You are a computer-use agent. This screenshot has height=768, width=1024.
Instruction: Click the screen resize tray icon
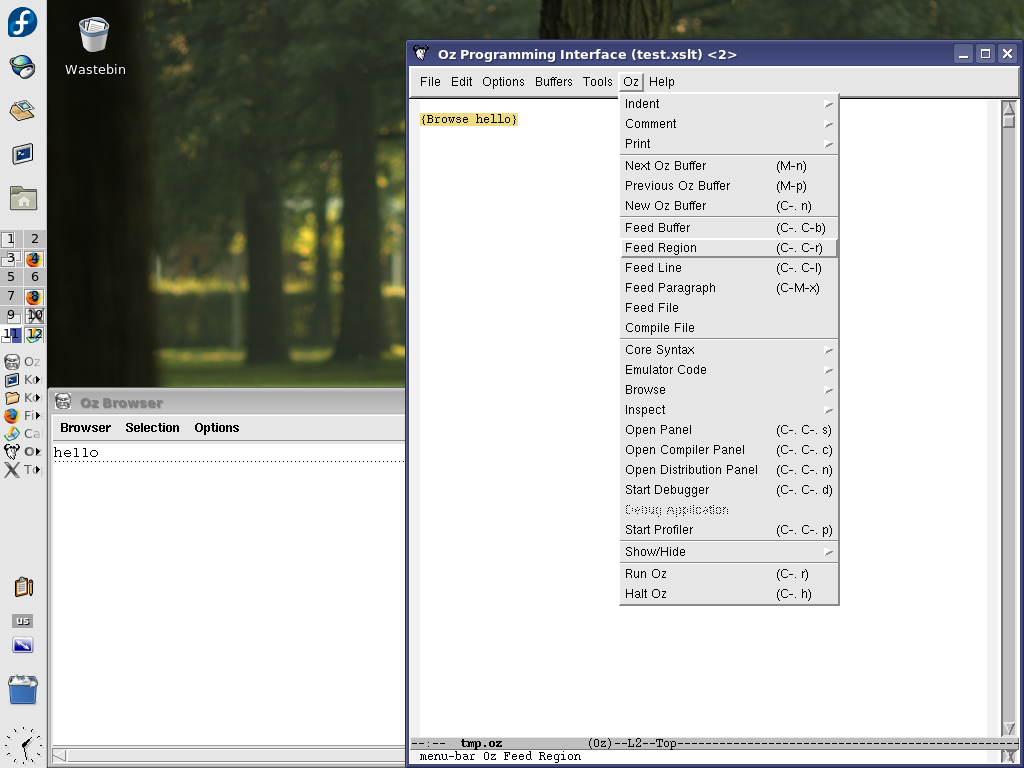tap(22, 646)
